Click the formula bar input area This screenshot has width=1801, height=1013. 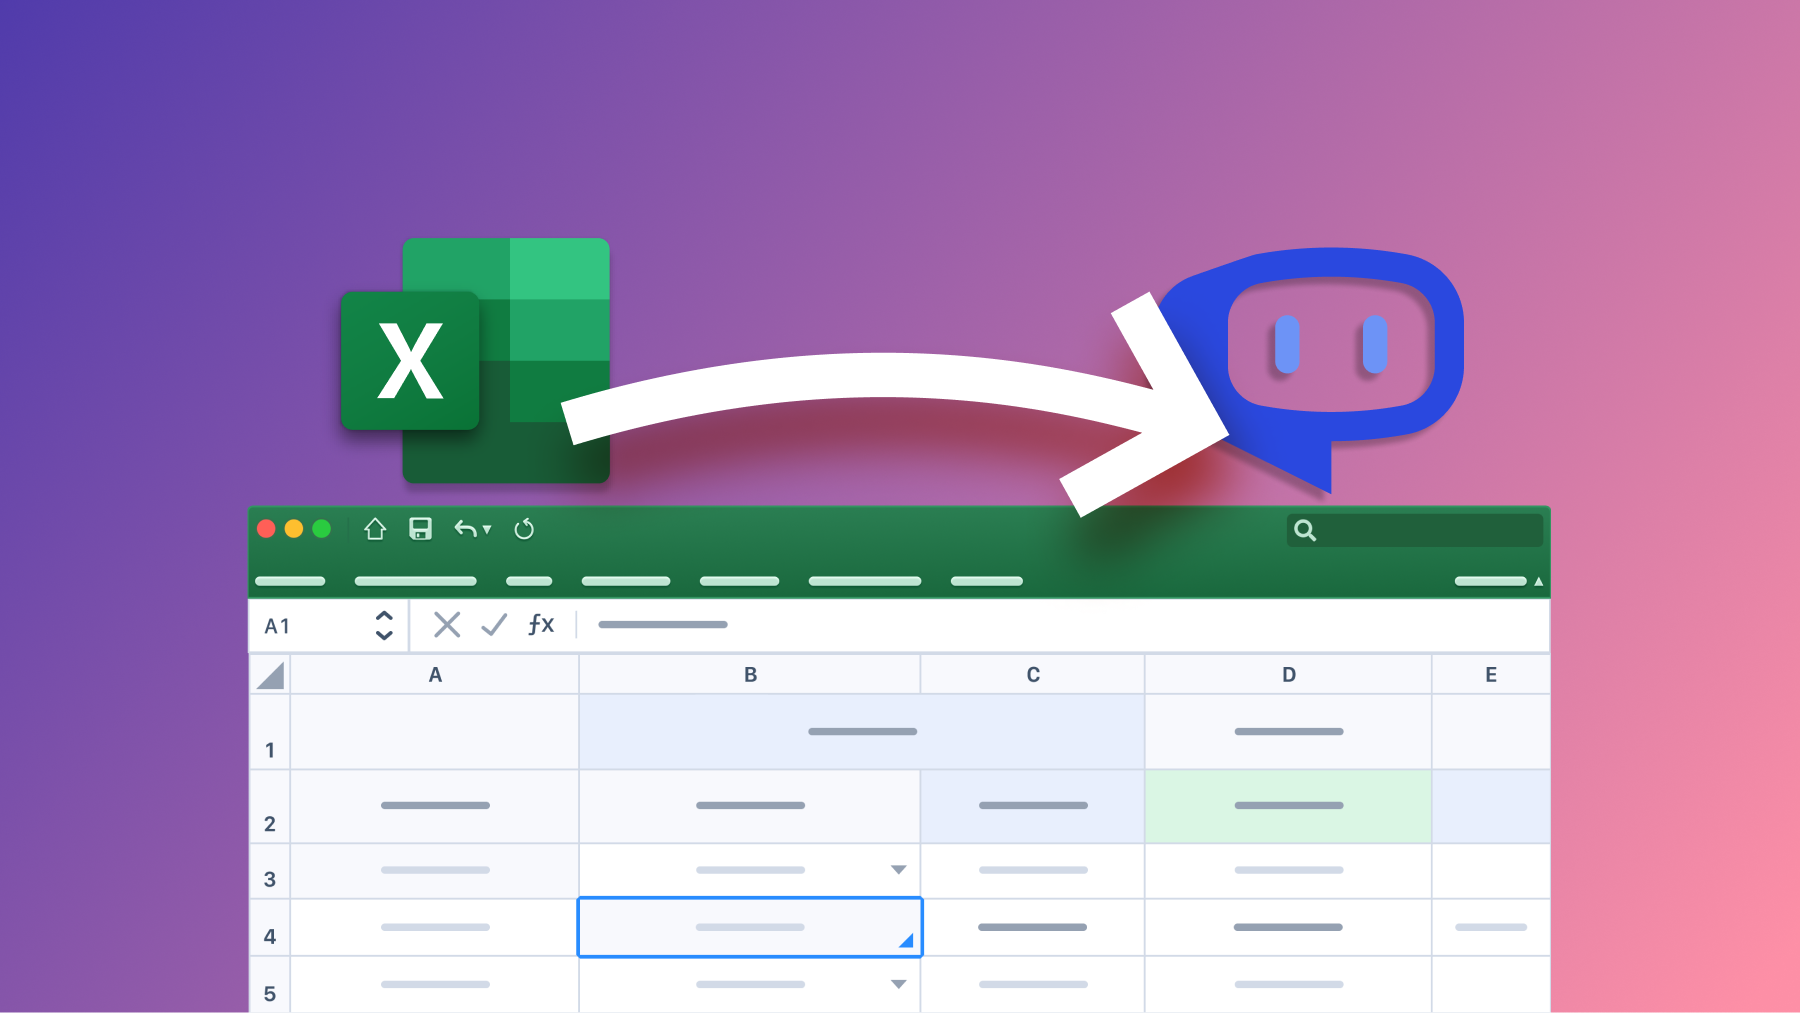click(1064, 625)
